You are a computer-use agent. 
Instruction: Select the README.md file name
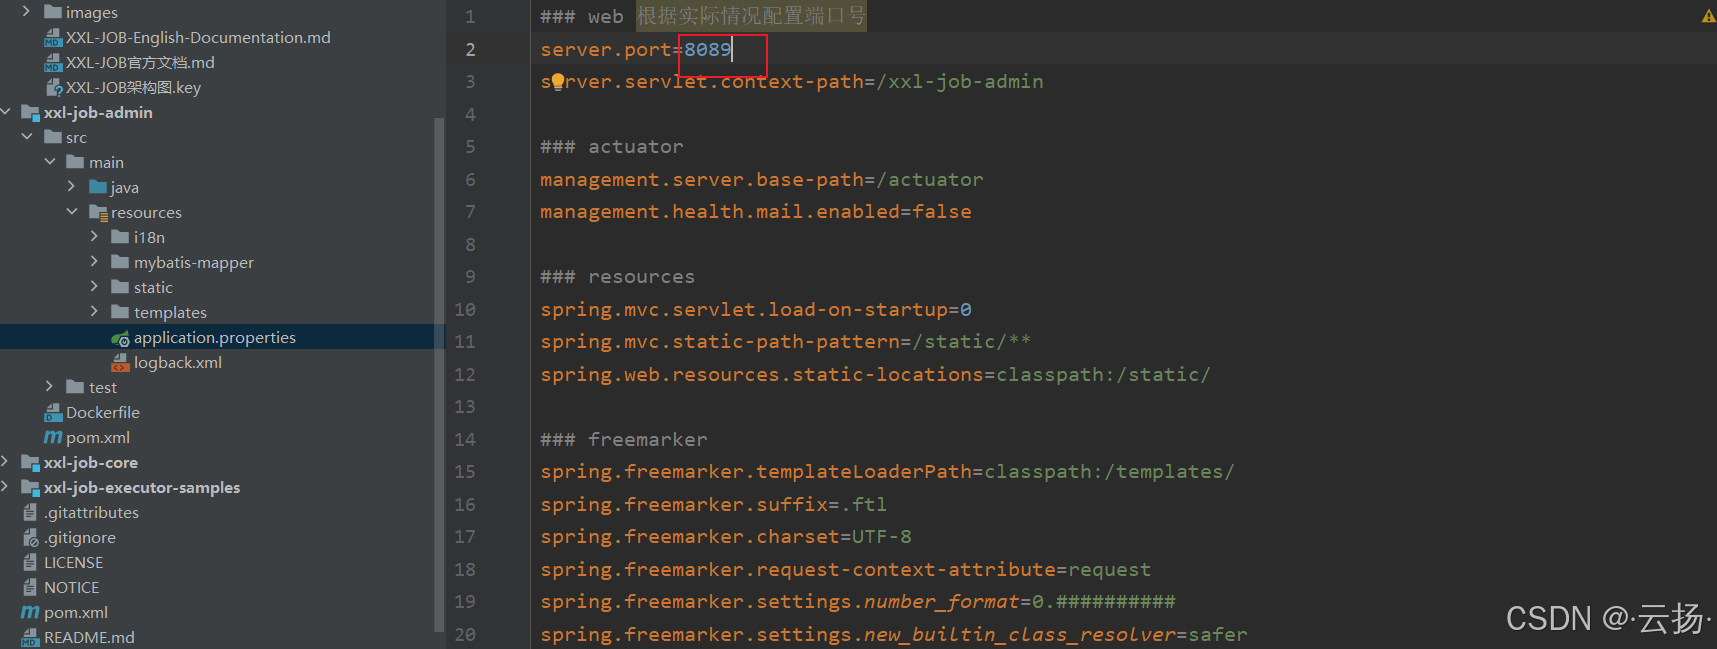(89, 638)
